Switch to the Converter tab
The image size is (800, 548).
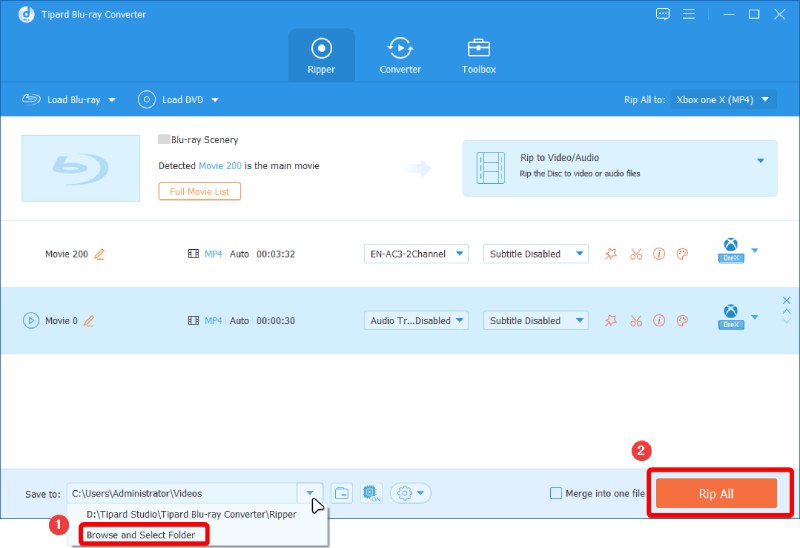[400, 56]
